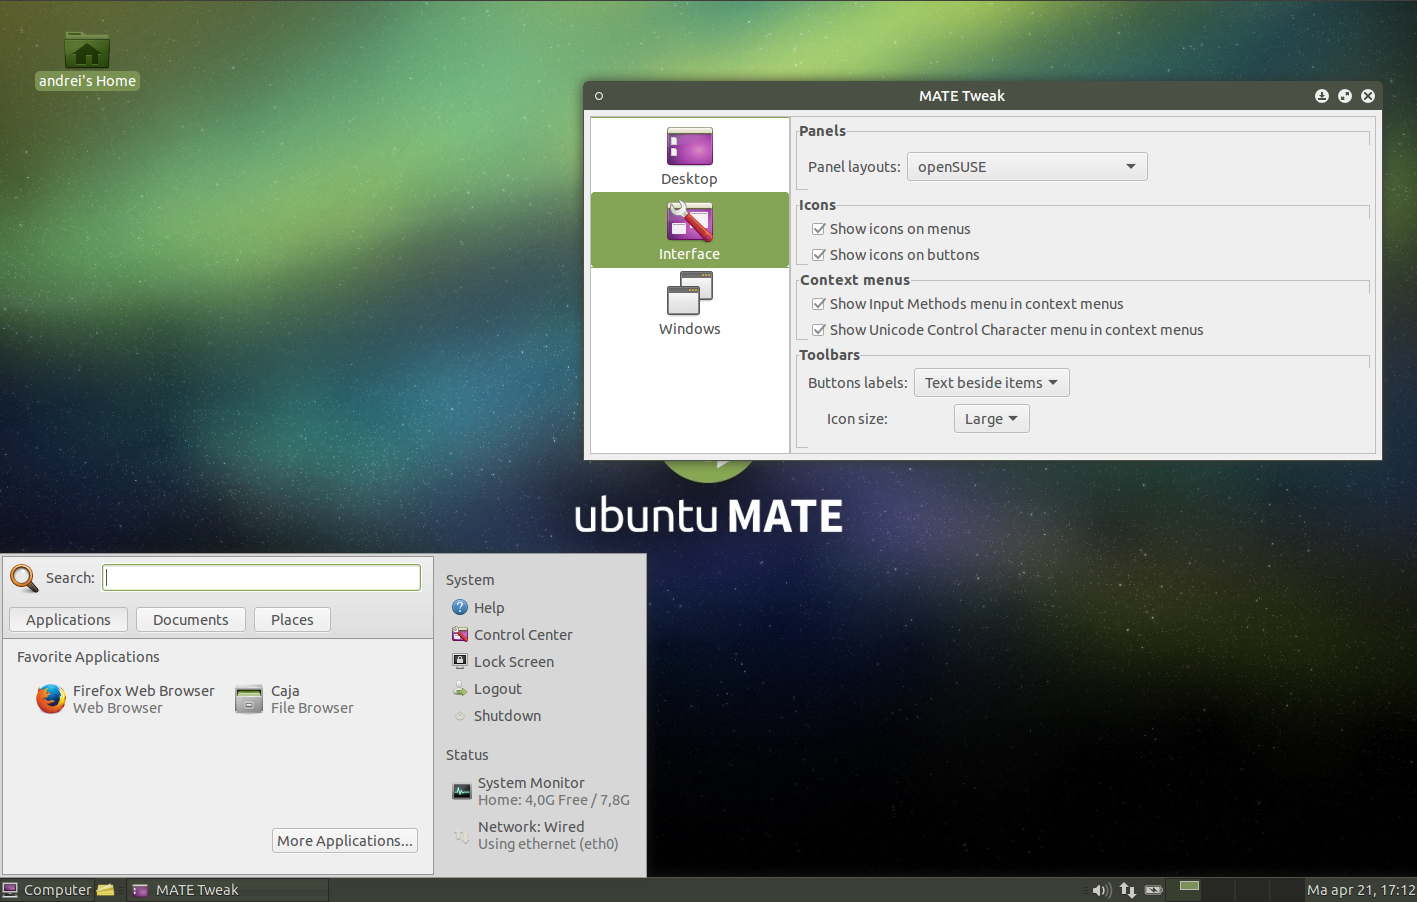Open the Interface panel in MATE Tweak
Viewport: 1417px width, 902px height.
coord(689,230)
